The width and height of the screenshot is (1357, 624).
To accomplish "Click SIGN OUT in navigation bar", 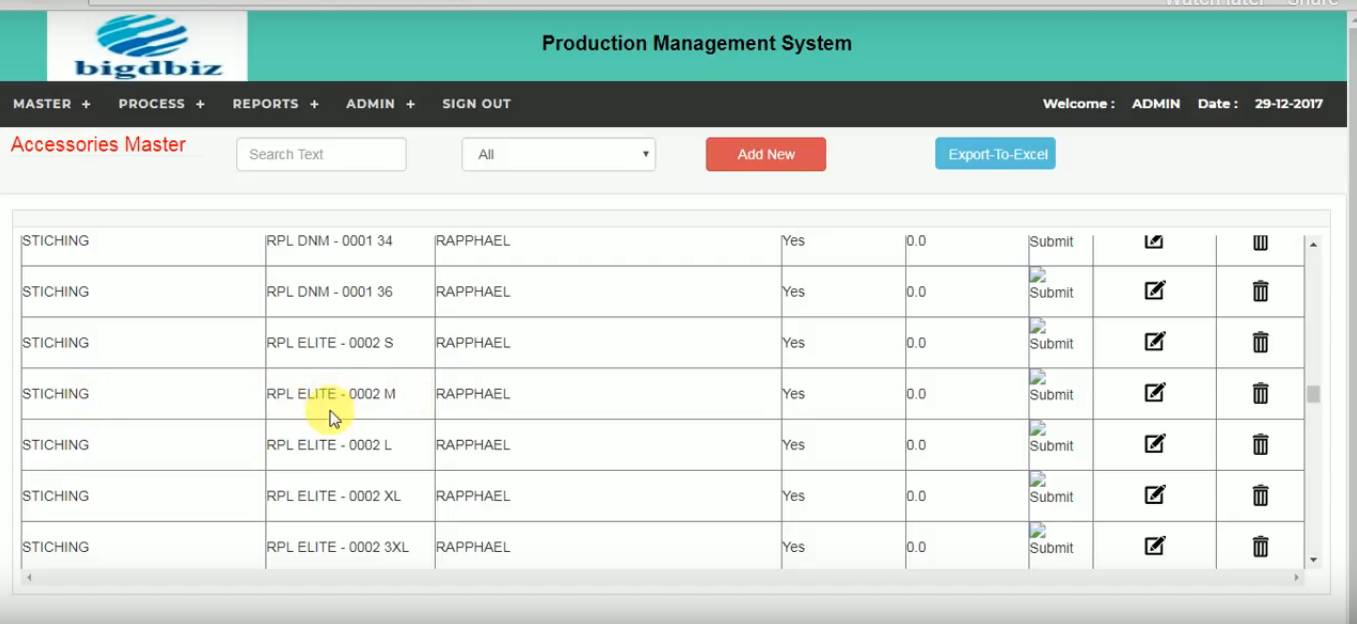I will (x=476, y=104).
